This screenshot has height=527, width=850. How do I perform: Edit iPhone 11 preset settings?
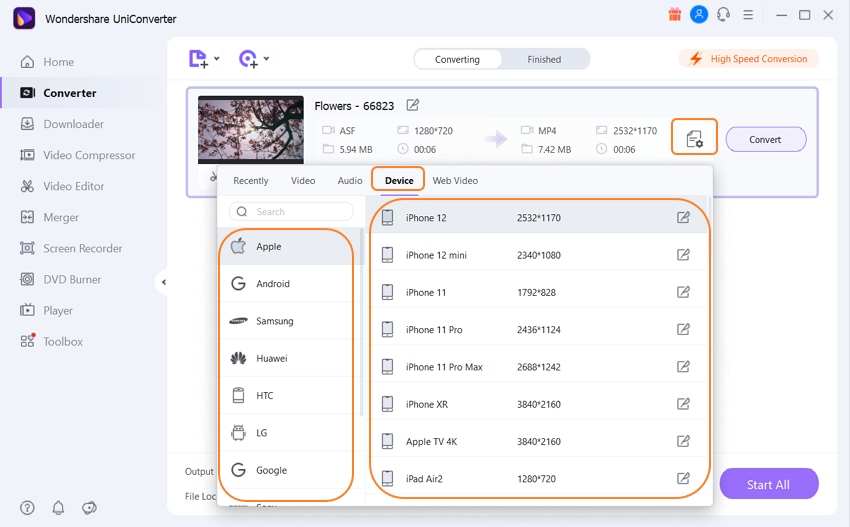pos(683,292)
